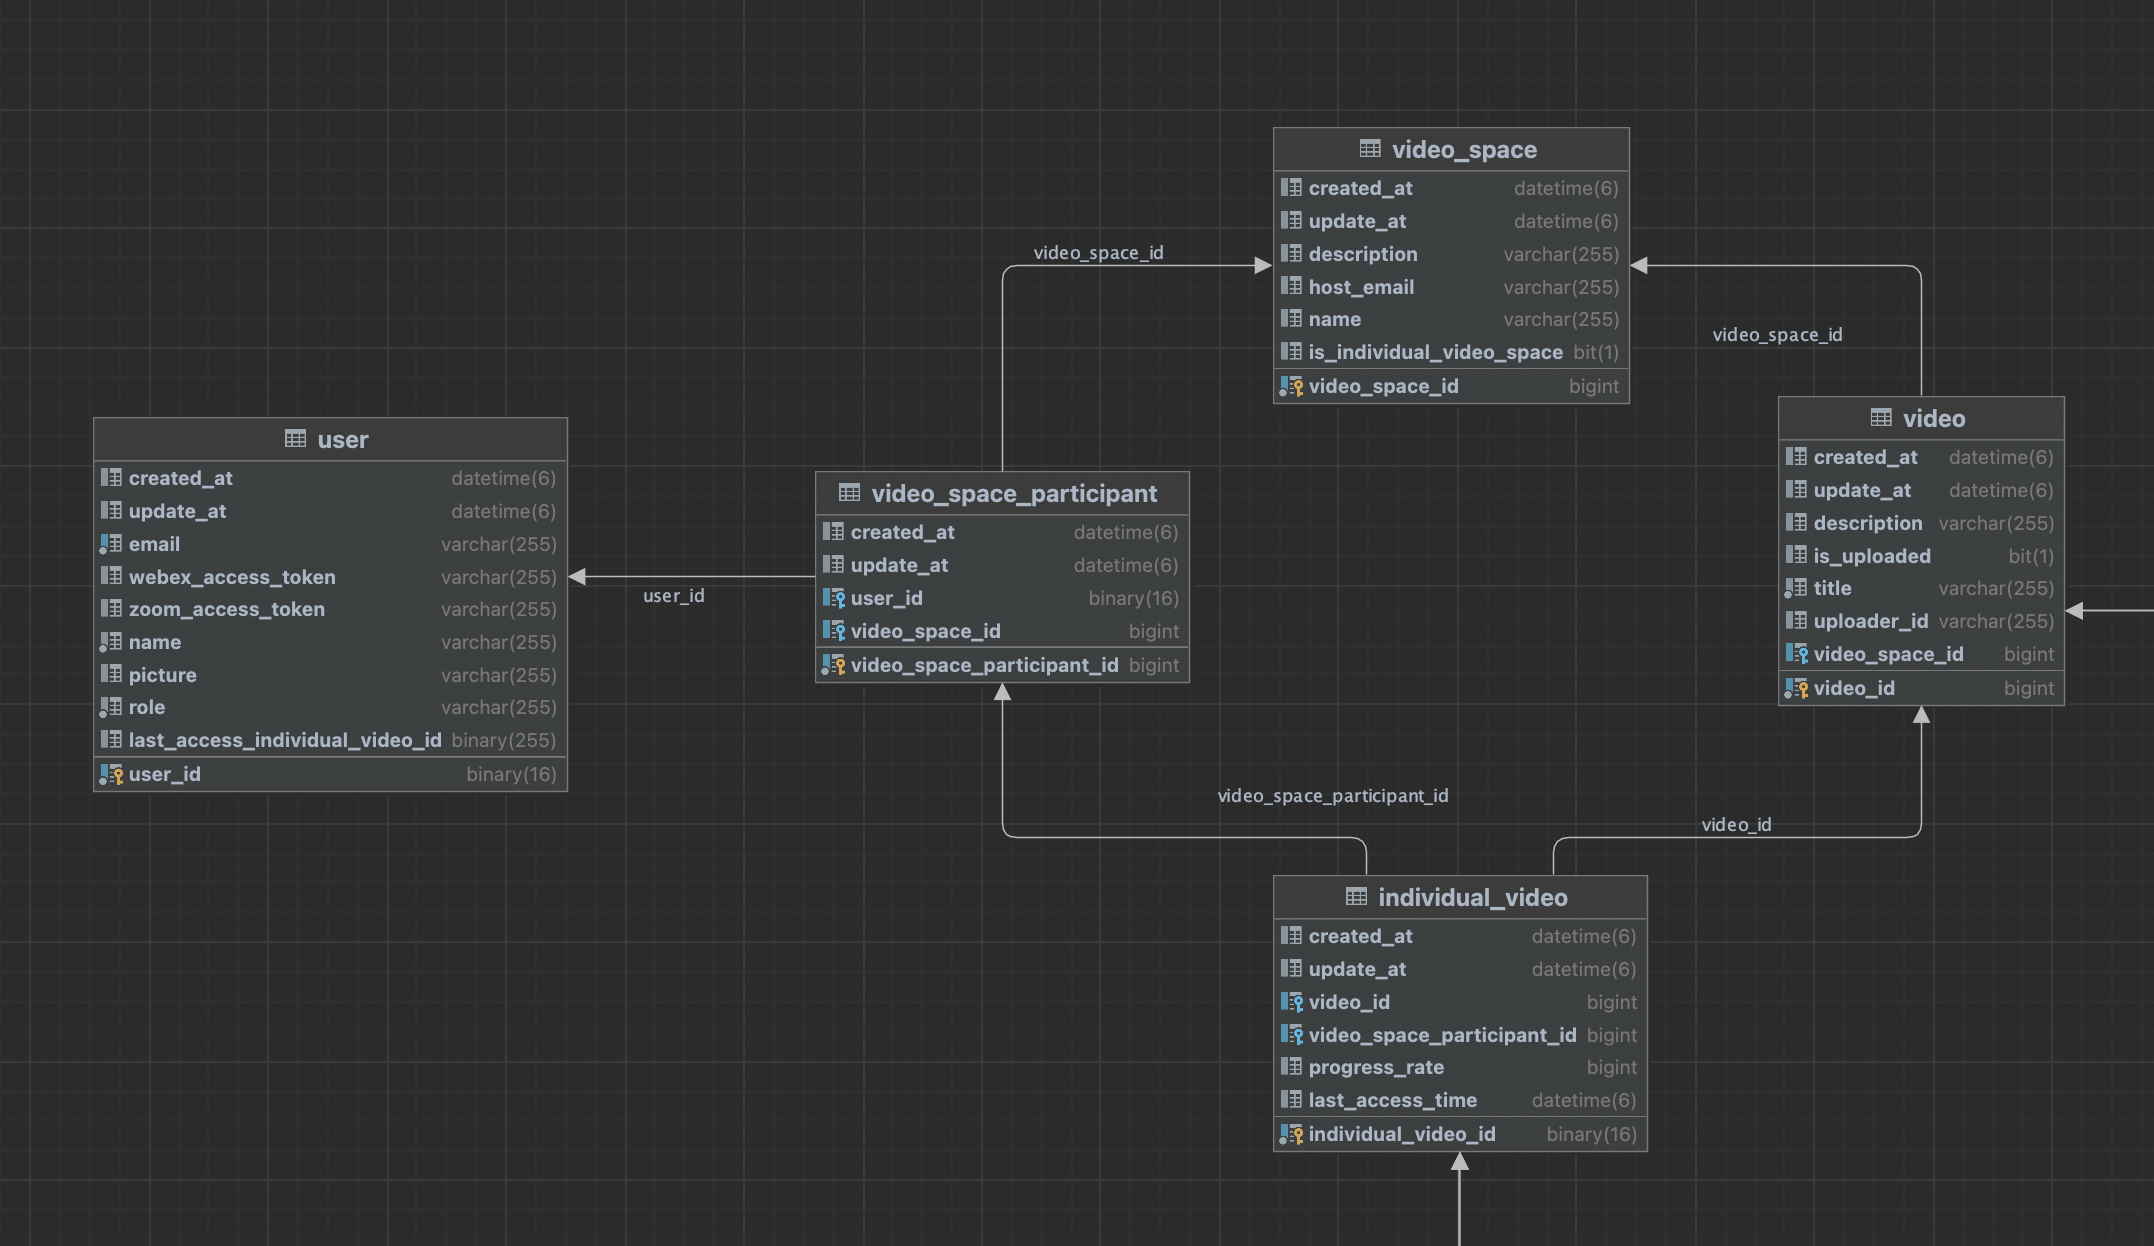Click the table icon next to video title

1881,418
